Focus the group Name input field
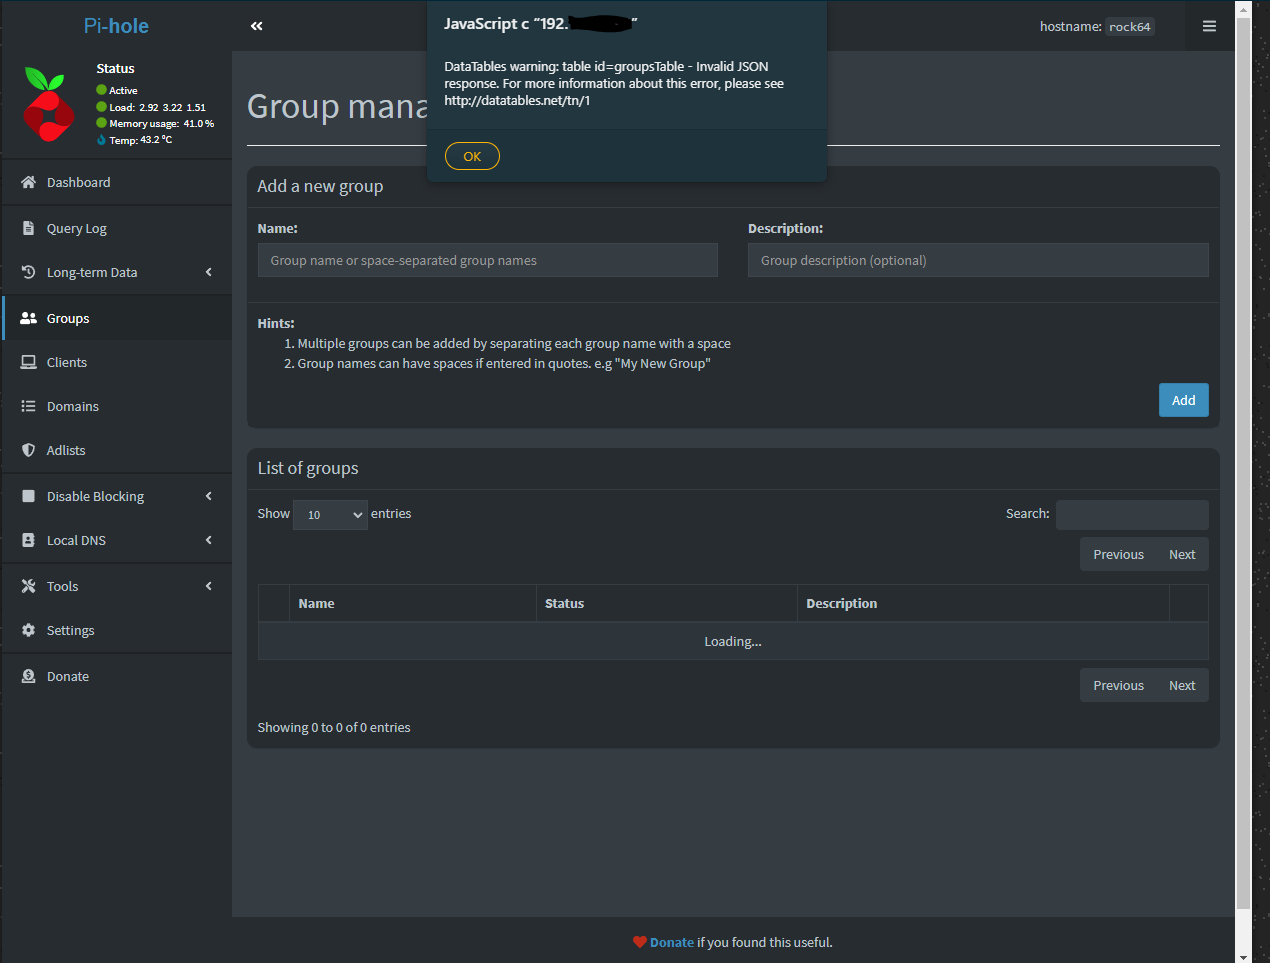Screen dimensions: 1270x963 pyautogui.click(x=488, y=260)
